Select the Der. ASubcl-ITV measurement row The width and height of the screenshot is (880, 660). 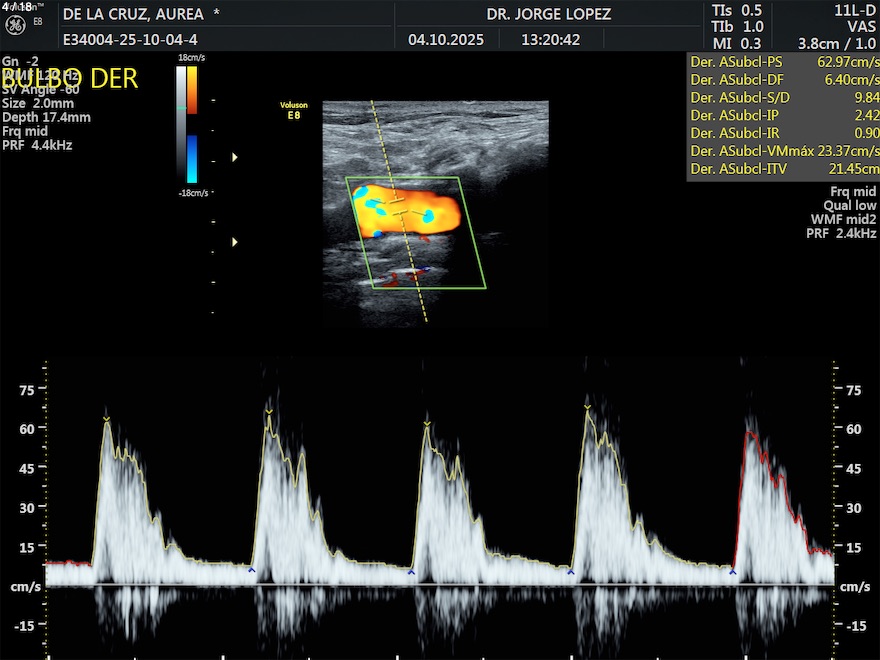point(783,170)
